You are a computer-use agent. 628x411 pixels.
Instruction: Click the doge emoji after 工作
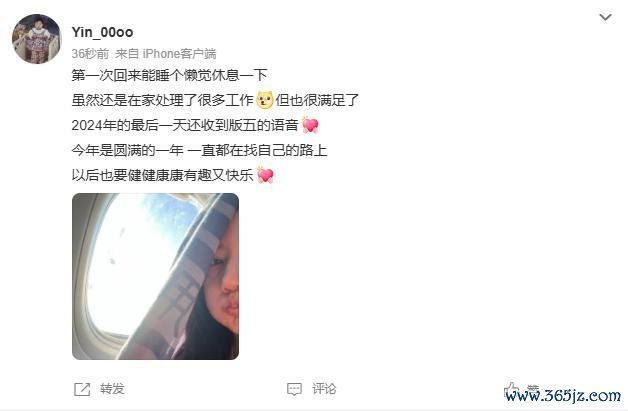(x=265, y=100)
